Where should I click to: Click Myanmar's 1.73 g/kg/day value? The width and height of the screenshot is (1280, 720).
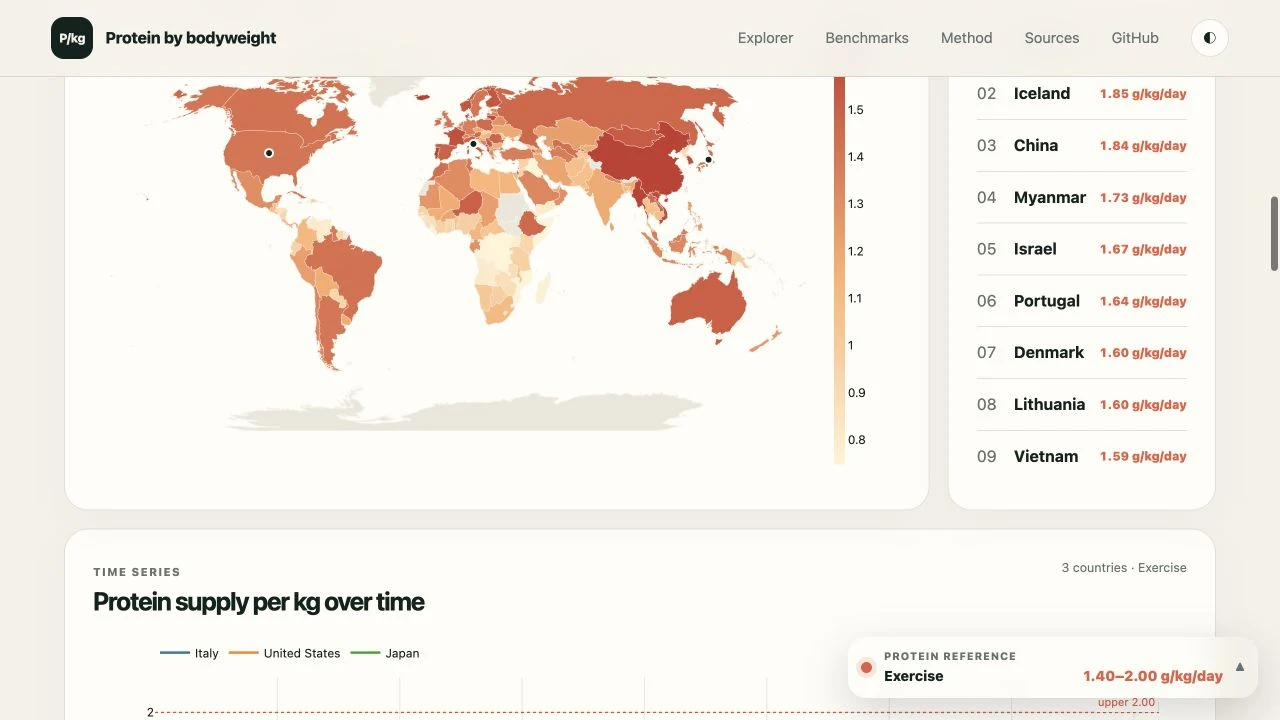click(x=1143, y=198)
